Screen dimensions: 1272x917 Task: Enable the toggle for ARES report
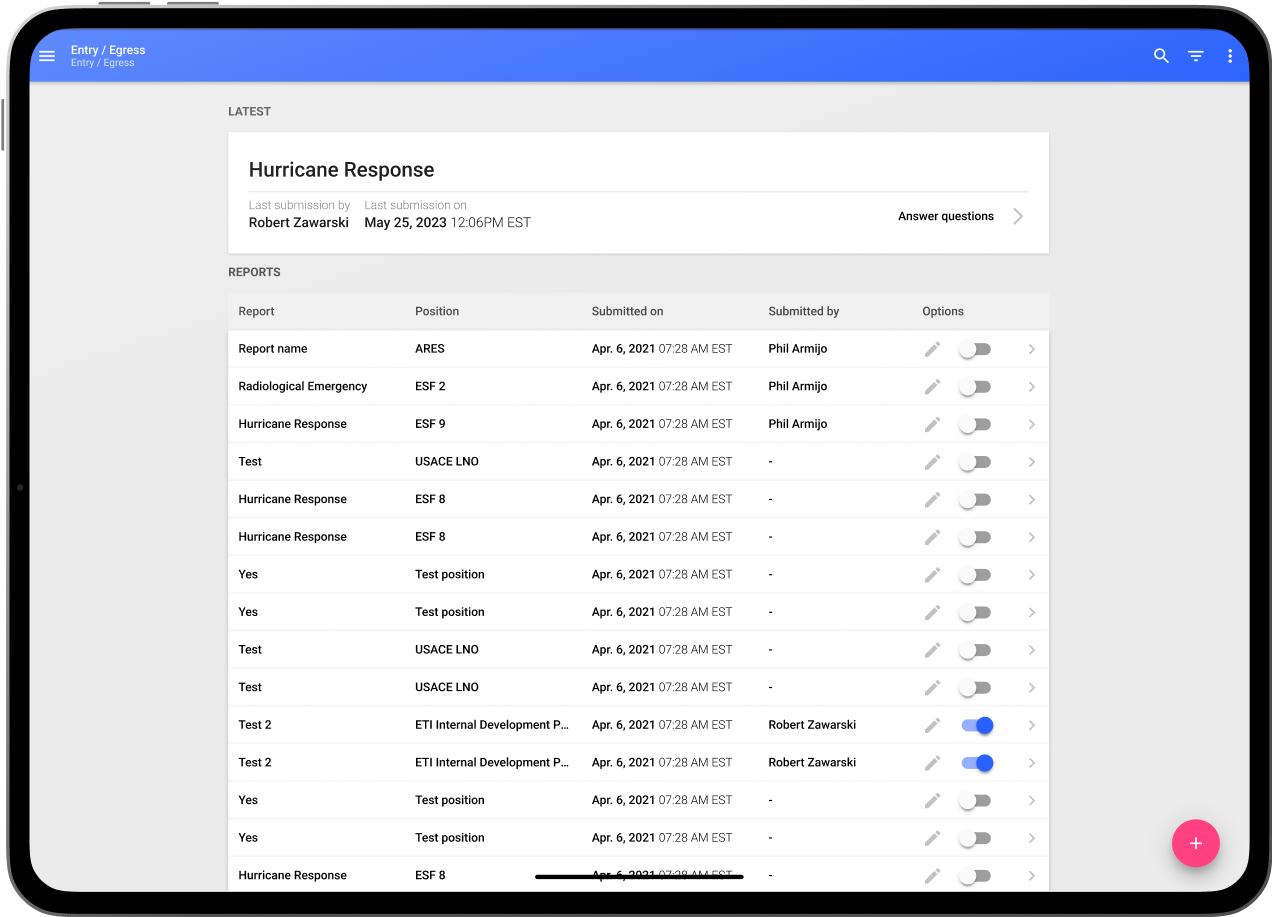click(x=974, y=349)
